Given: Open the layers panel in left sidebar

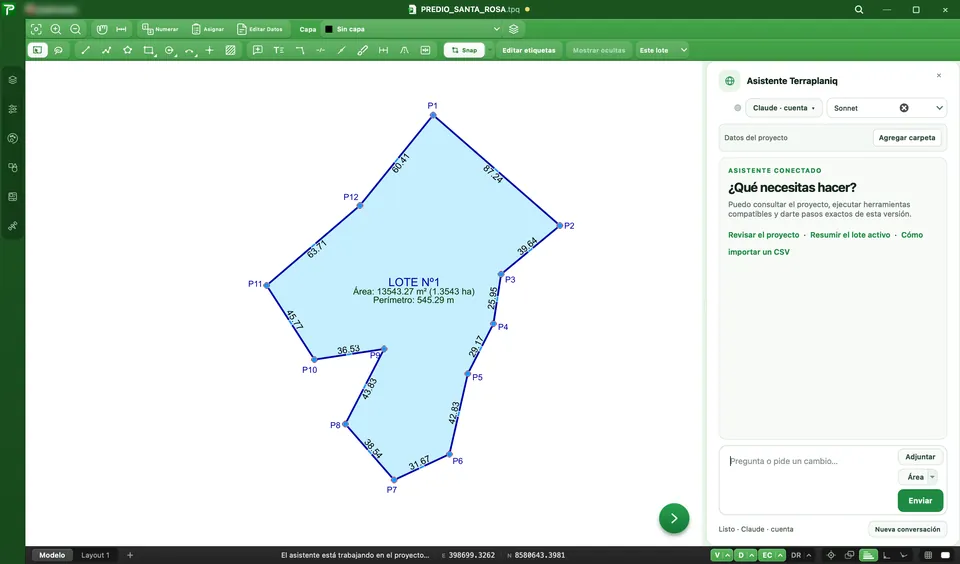Looking at the screenshot, I should point(12,80).
